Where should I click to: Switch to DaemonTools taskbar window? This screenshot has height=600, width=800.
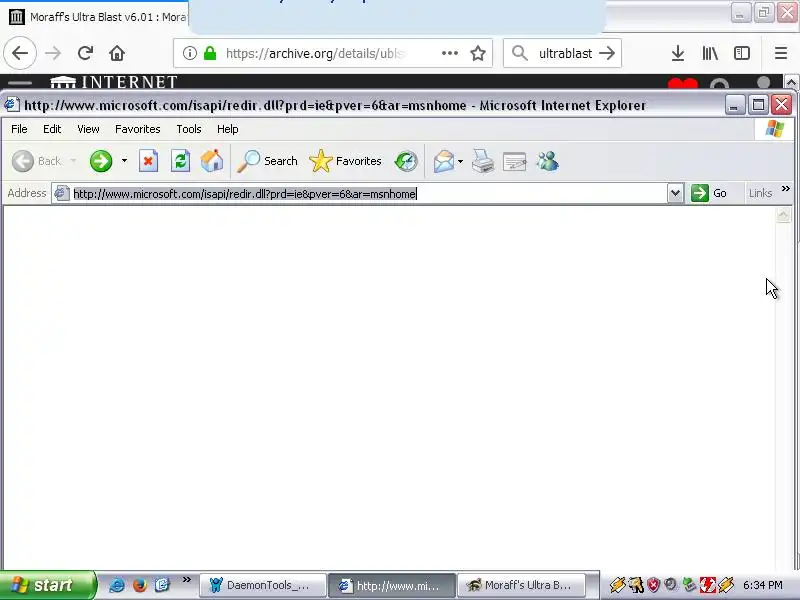pyautogui.click(x=263, y=585)
